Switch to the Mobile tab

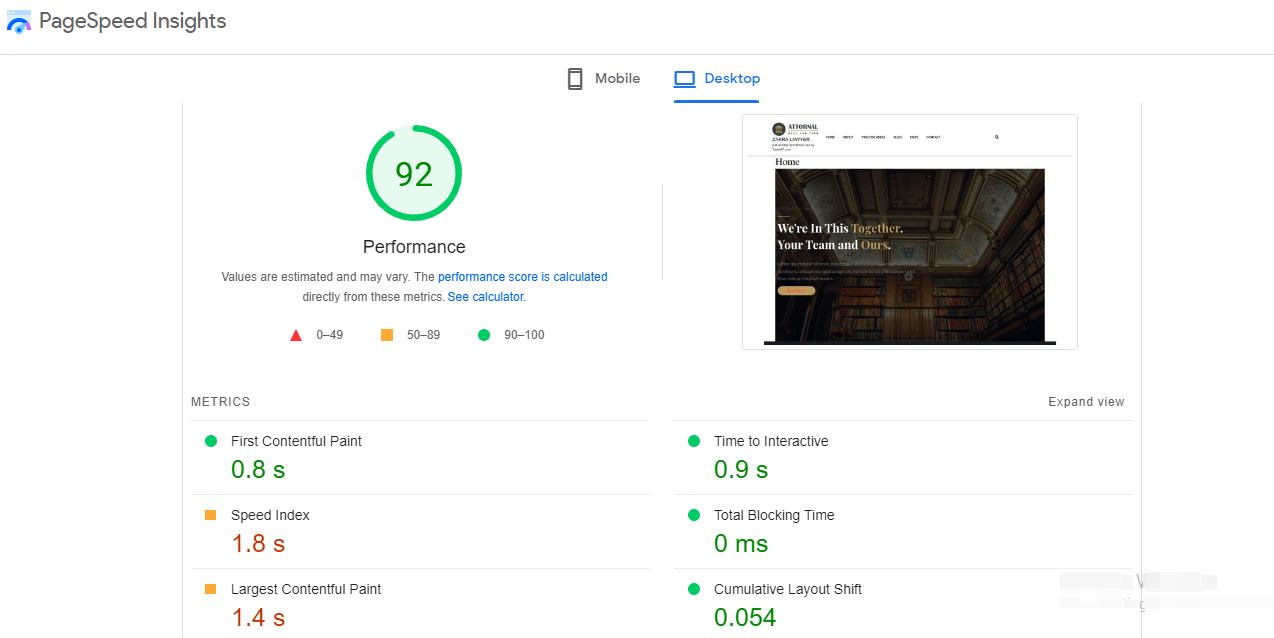pos(603,79)
